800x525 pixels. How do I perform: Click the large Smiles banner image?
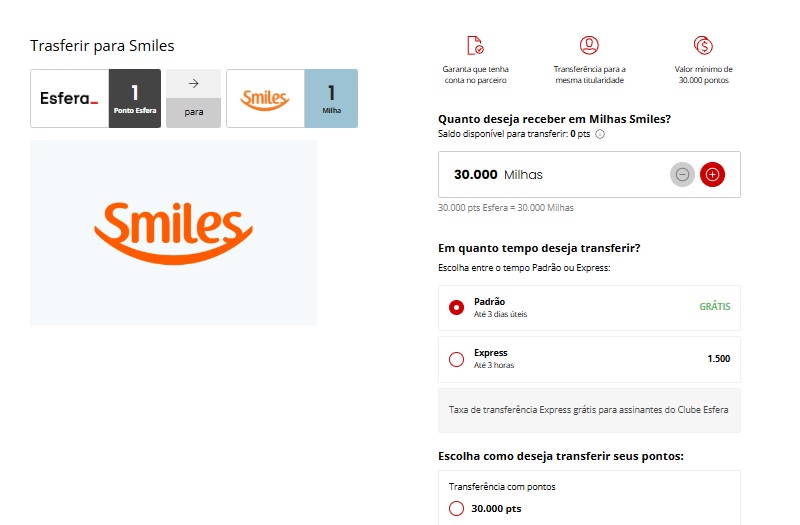(173, 232)
